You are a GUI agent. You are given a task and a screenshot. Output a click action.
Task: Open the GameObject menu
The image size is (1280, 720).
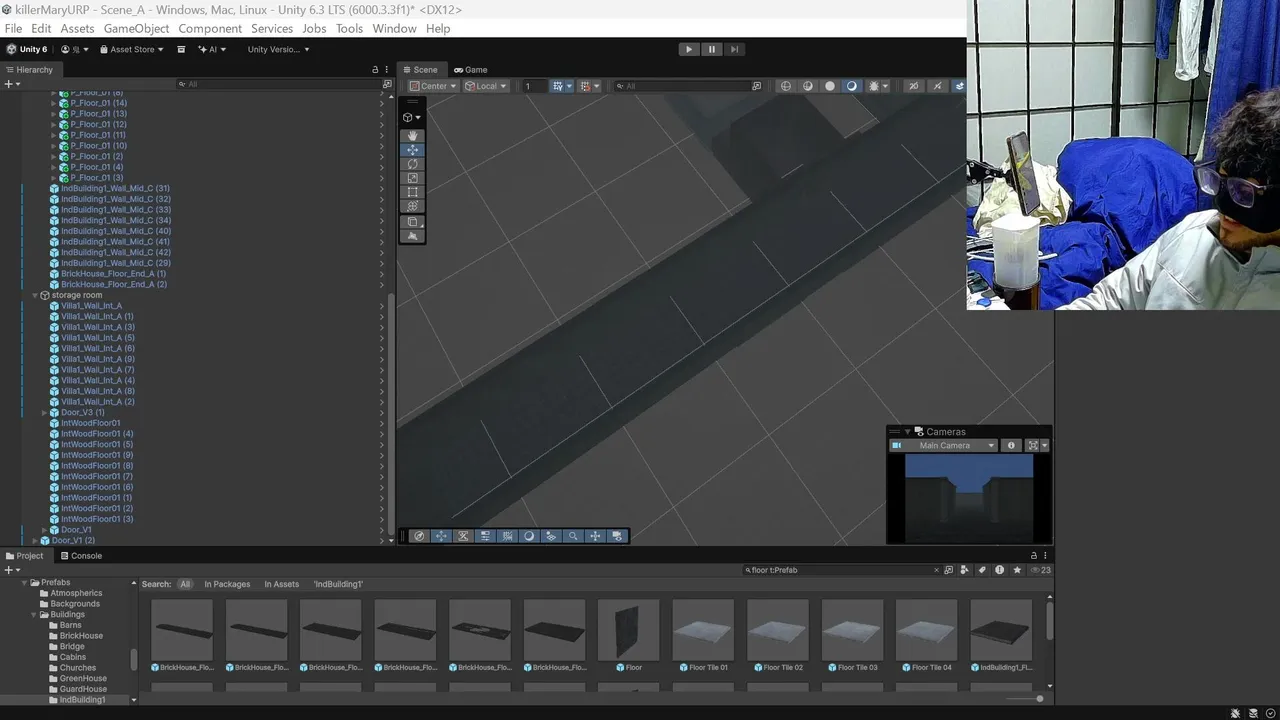[136, 28]
